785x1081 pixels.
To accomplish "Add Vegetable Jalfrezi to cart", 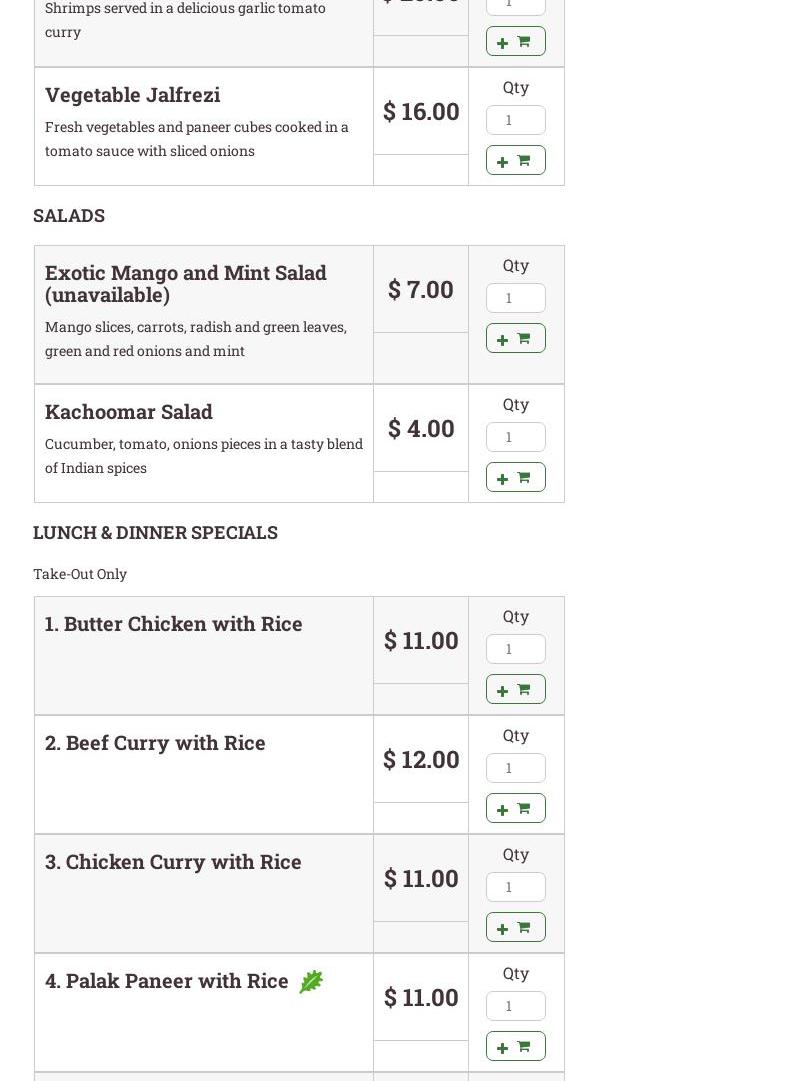I will pyautogui.click(x=515, y=160).
